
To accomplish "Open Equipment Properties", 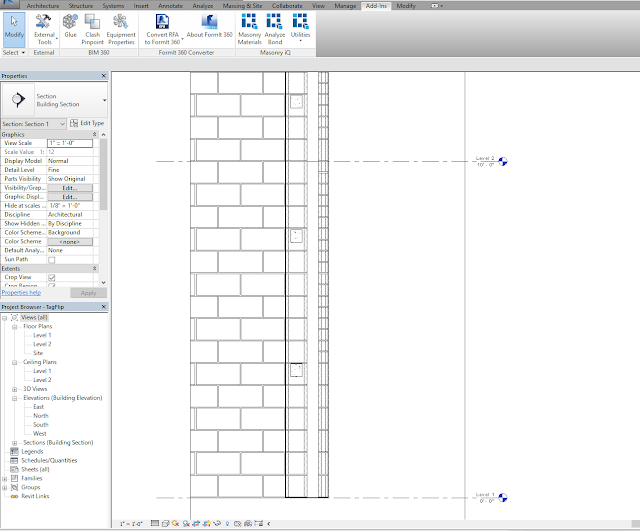I will coord(121,29).
